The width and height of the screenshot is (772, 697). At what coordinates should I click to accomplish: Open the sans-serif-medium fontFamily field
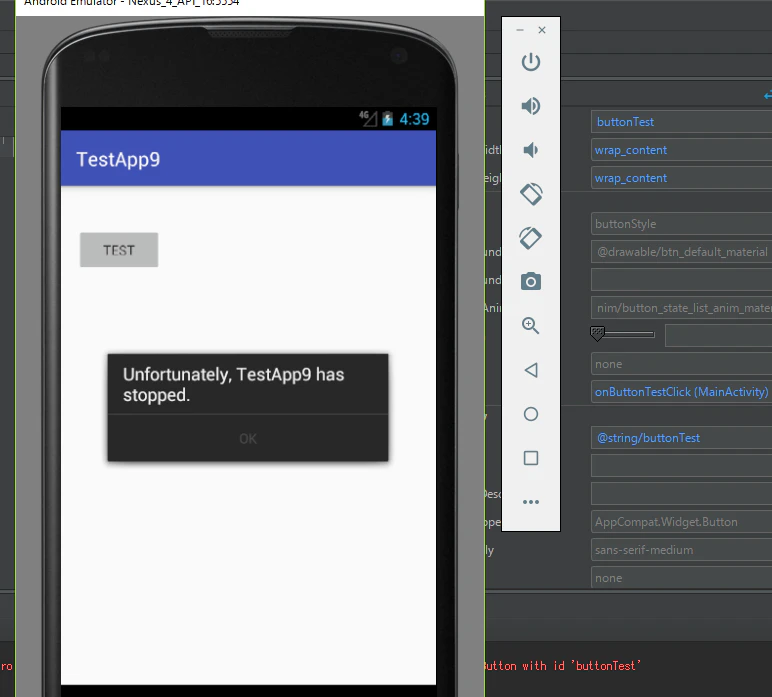tap(681, 550)
